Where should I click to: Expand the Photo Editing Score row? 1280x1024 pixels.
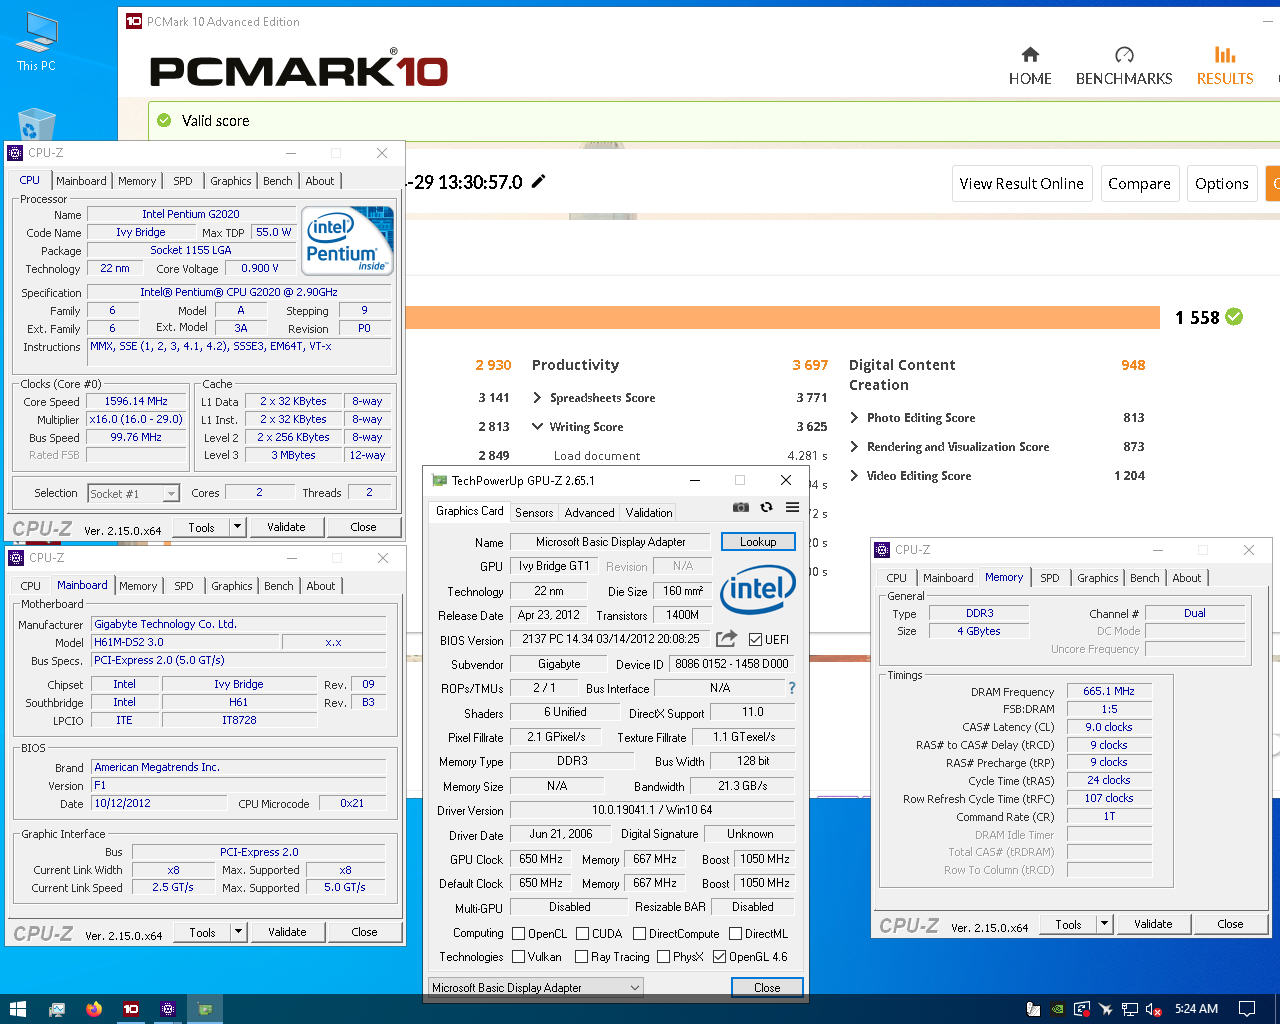click(854, 417)
